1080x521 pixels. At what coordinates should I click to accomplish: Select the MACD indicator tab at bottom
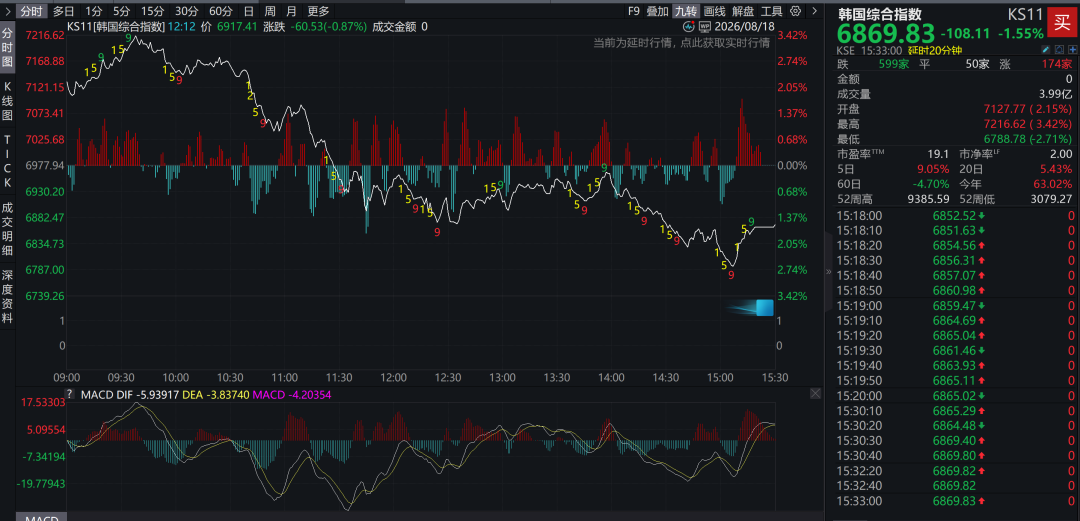(41, 517)
